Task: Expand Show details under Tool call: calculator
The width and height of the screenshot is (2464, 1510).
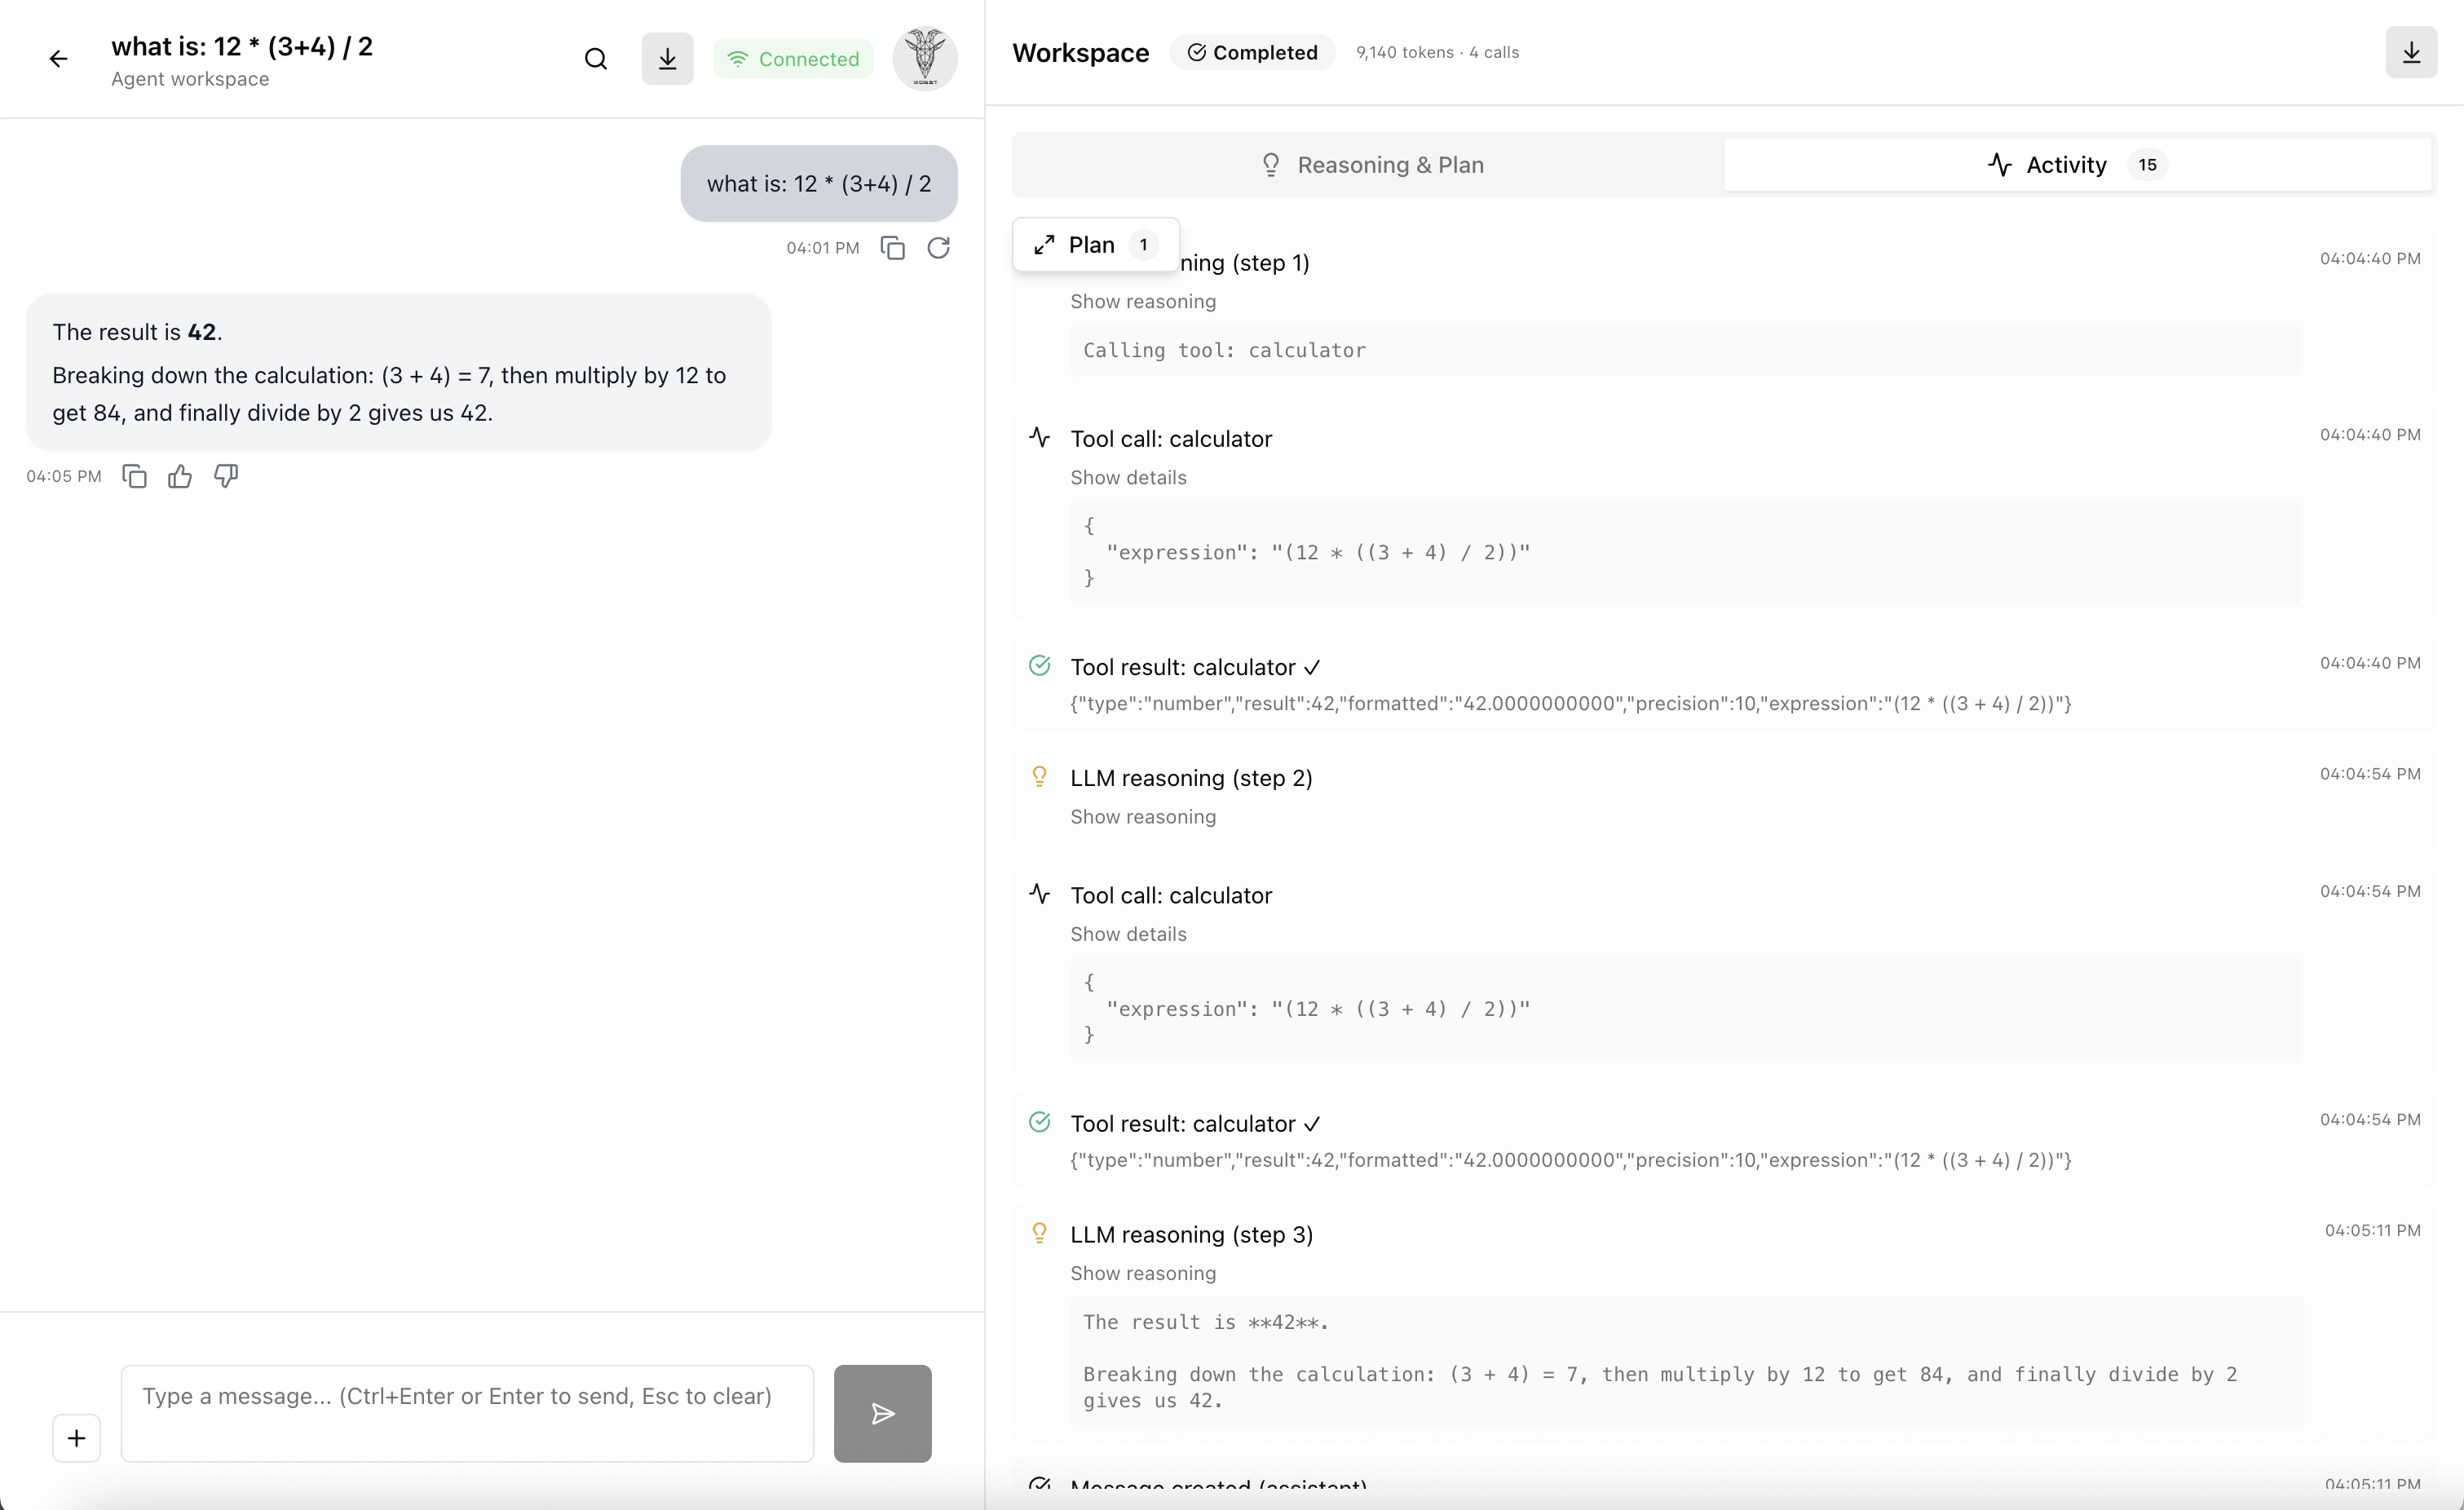Action: [1128, 478]
